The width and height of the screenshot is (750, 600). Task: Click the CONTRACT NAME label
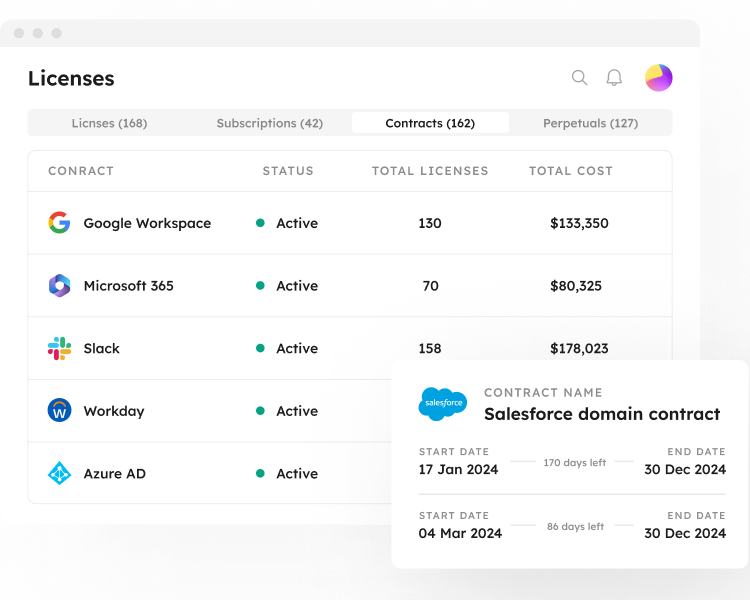point(543,392)
